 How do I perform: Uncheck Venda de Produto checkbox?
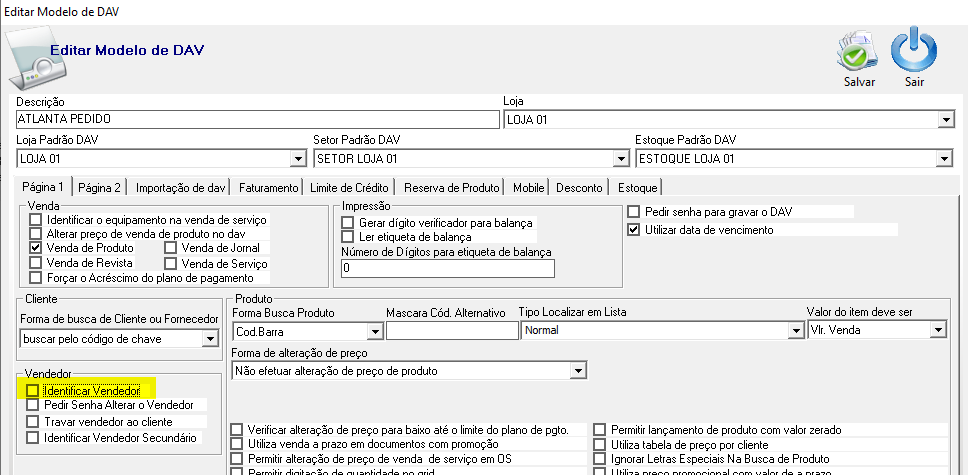[x=36, y=248]
